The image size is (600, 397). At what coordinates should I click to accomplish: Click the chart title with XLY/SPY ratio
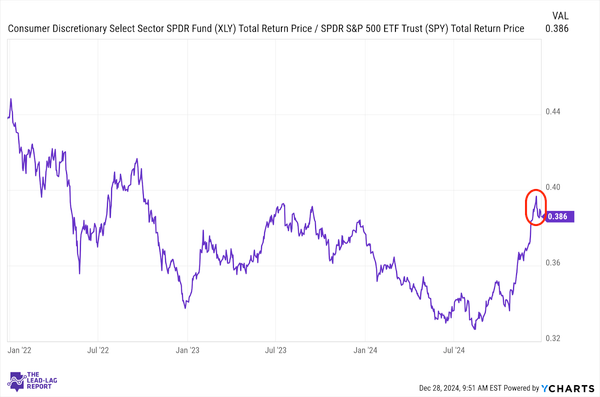(266, 29)
